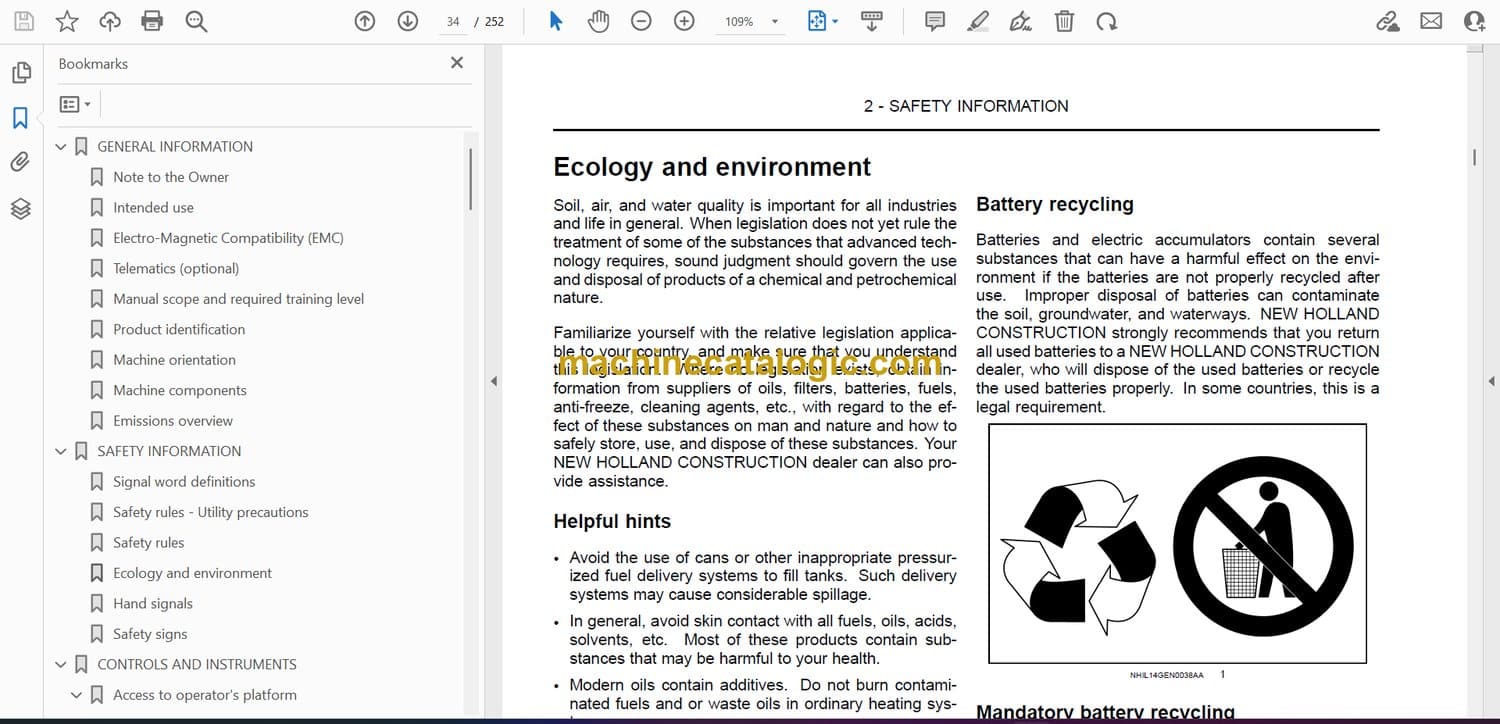1500x724 pixels.
Task: Open the Add comment sticky note tool
Action: pos(935,21)
